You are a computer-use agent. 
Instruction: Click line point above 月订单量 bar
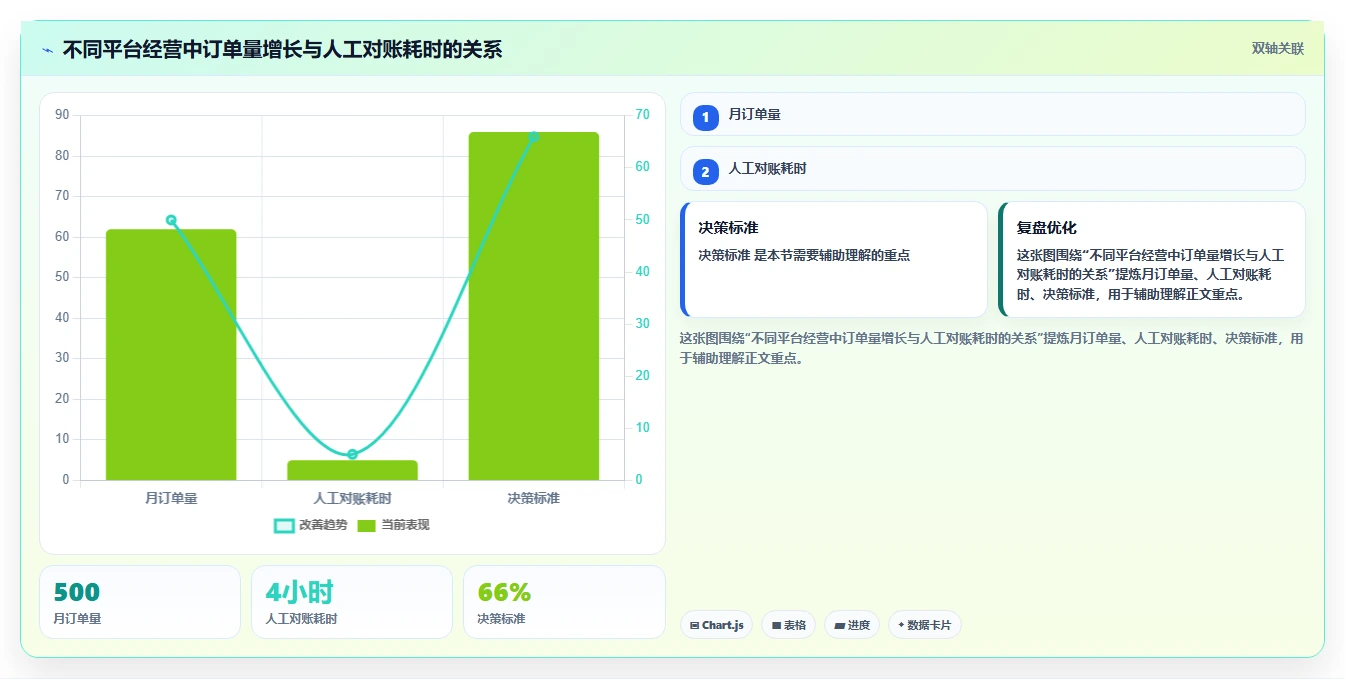point(171,220)
